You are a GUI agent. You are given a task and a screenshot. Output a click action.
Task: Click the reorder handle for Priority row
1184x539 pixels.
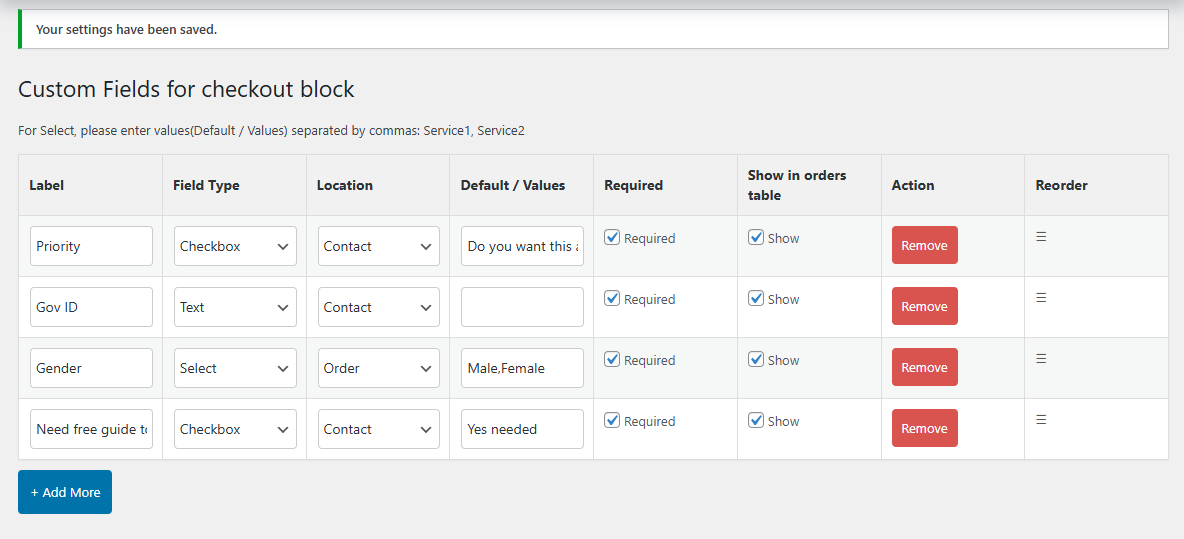1041,237
